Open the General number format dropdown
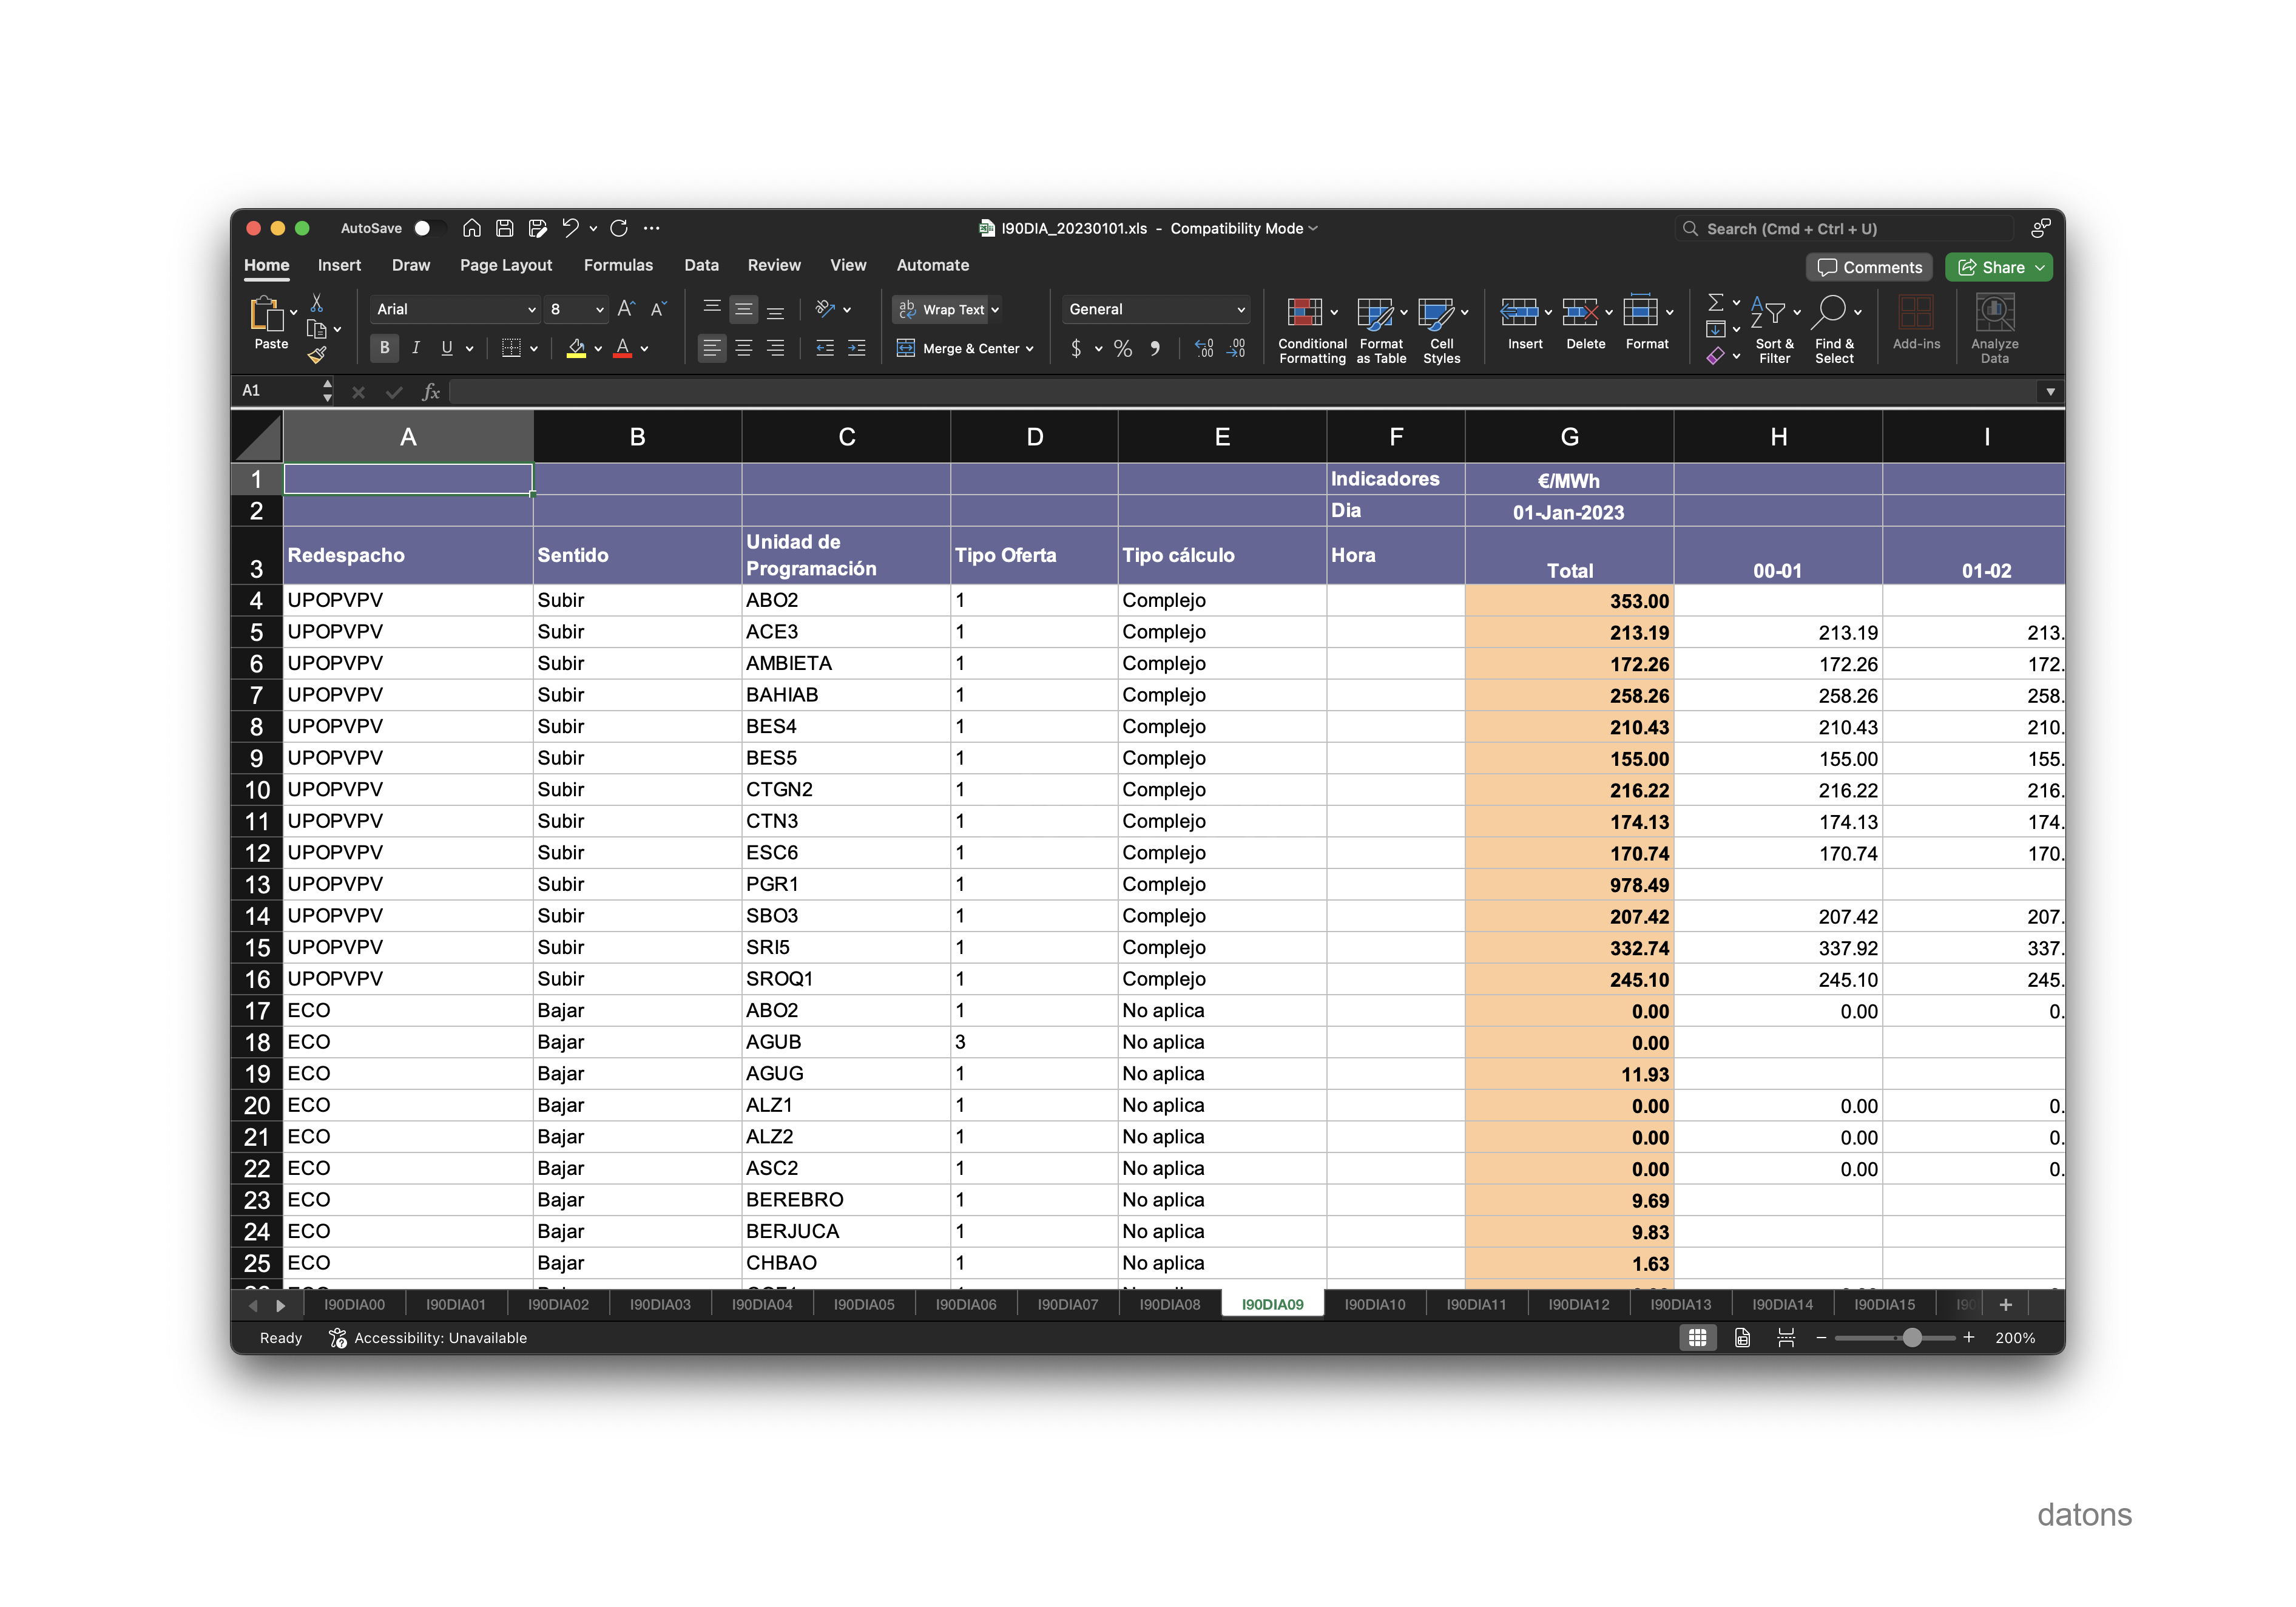 pos(1241,309)
